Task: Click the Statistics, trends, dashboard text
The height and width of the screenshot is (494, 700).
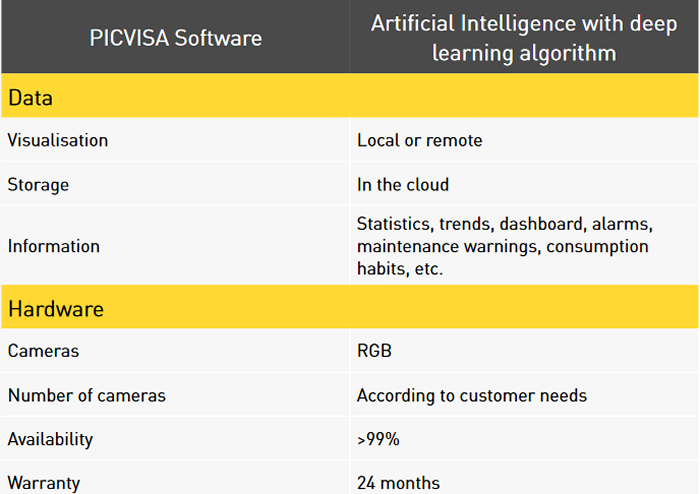Action: [504, 224]
